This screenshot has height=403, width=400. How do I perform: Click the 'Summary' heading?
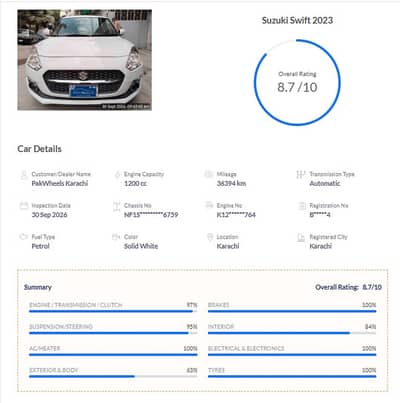point(38,287)
